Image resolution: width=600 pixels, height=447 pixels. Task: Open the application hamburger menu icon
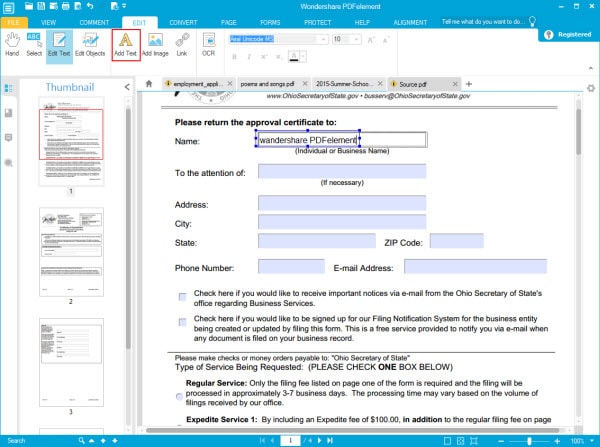pos(8,7)
